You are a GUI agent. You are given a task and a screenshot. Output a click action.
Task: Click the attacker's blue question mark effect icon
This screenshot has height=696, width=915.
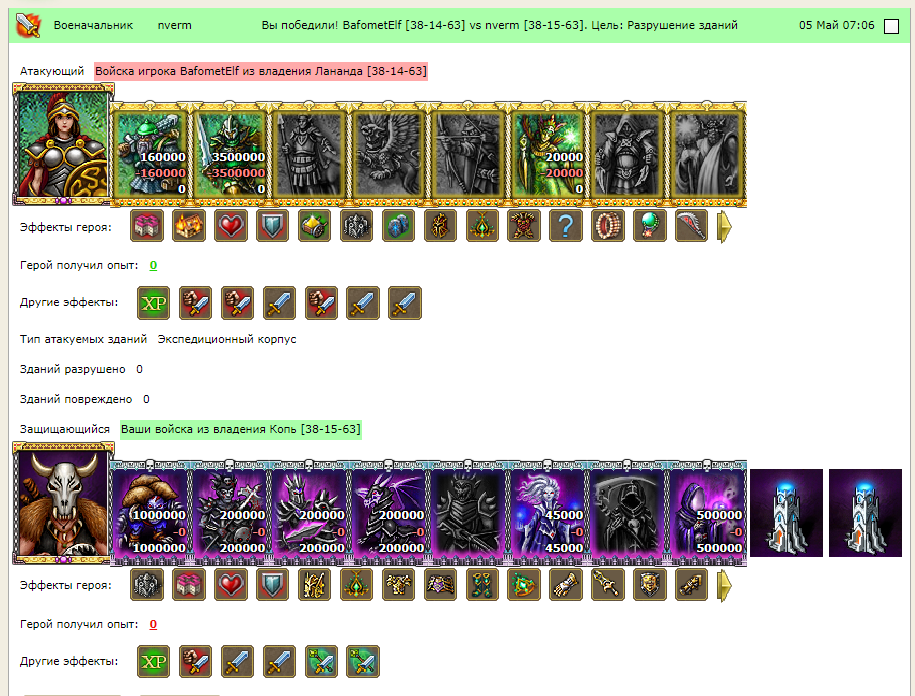click(565, 226)
